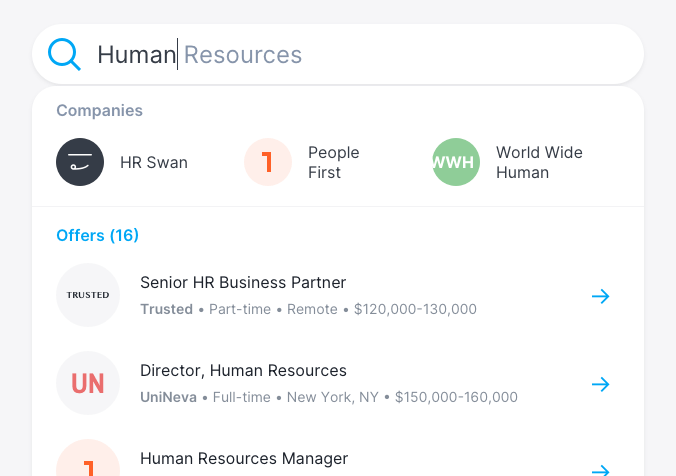This screenshot has width=676, height=476.
Task: Click the Offers (16) heading
Action: point(97,235)
